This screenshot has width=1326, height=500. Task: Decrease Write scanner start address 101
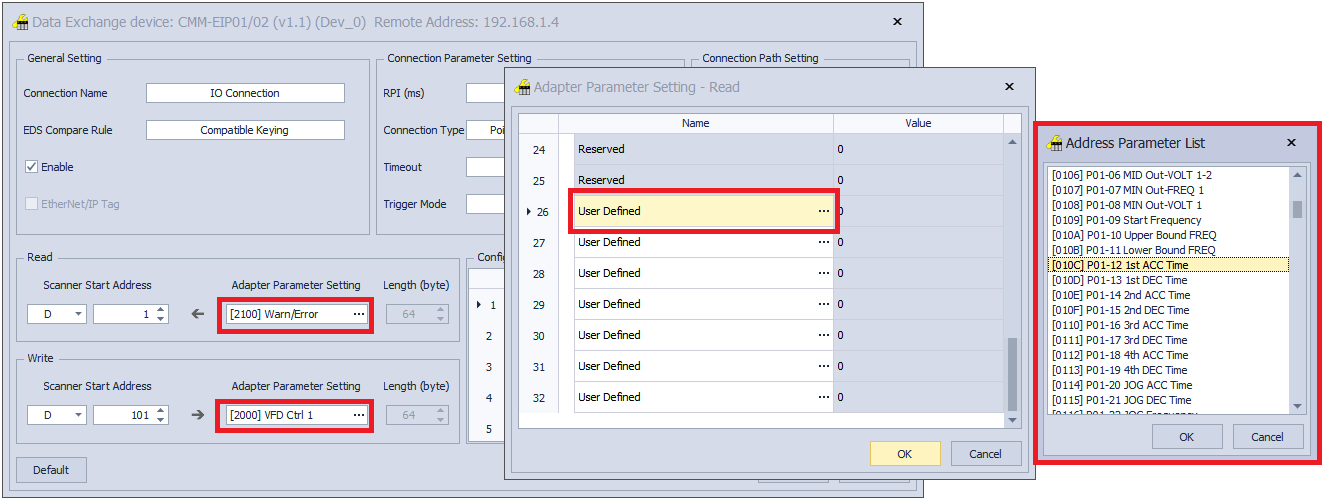pos(161,419)
